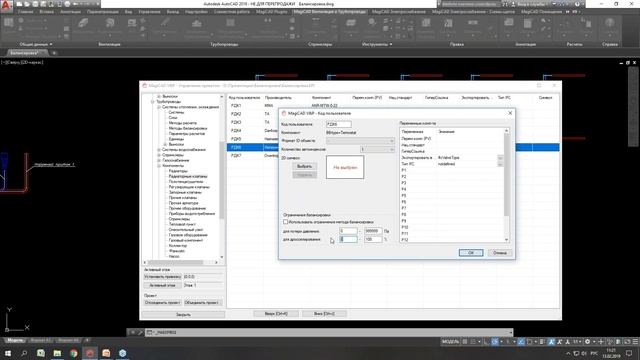Click OK in Код пользователя dialog
The width and height of the screenshot is (640, 360).
point(471,253)
